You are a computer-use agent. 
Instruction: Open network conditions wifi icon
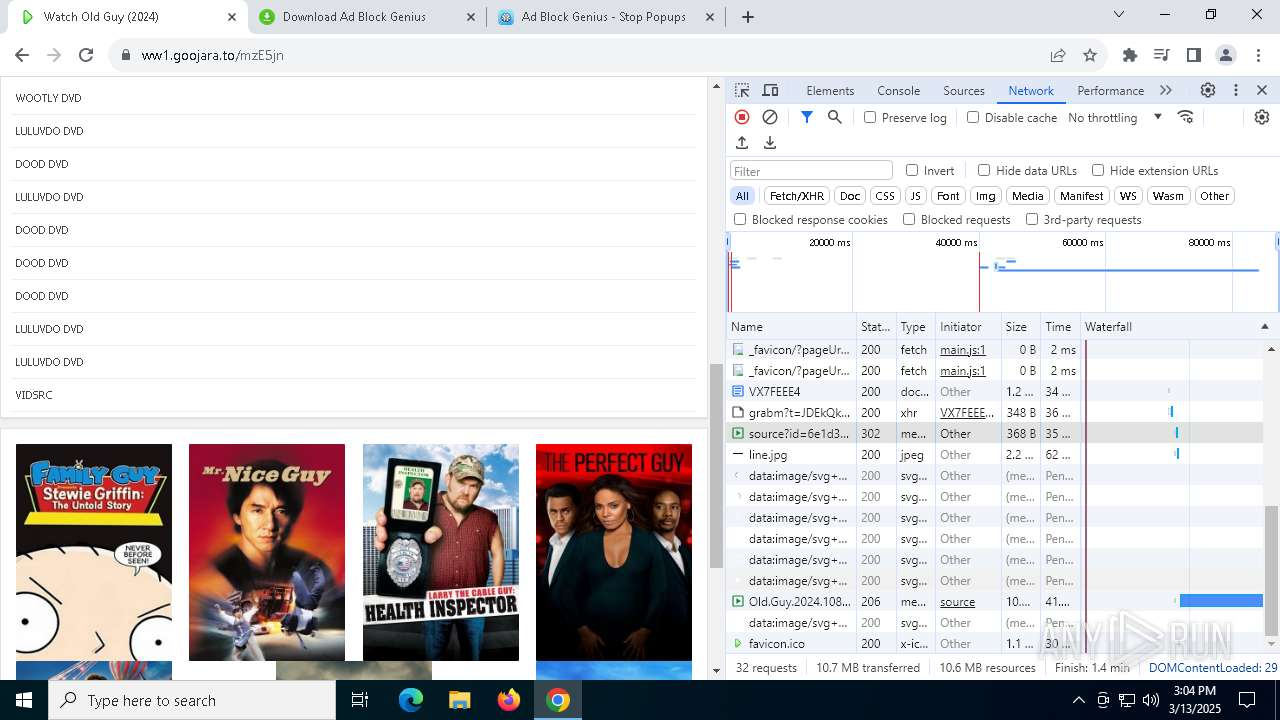tap(1186, 117)
